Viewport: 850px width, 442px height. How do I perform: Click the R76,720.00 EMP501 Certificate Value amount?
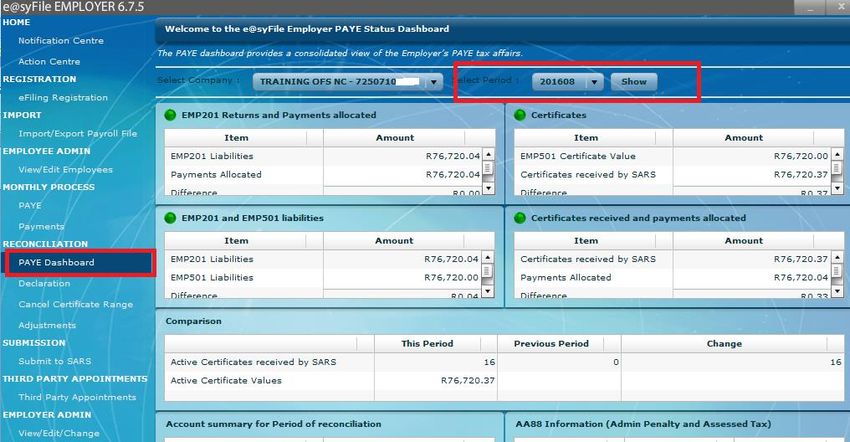coord(801,156)
